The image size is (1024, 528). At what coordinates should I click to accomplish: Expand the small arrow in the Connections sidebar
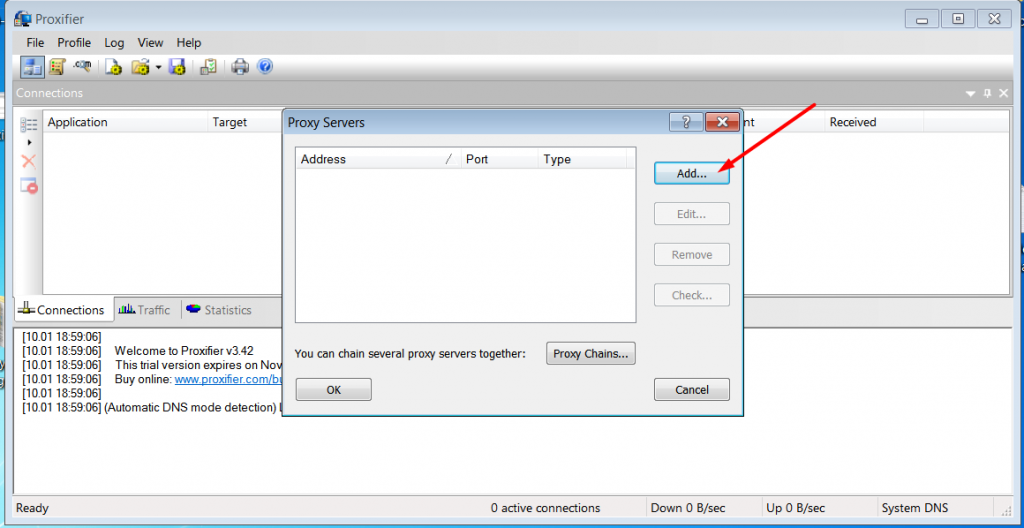(x=29, y=142)
